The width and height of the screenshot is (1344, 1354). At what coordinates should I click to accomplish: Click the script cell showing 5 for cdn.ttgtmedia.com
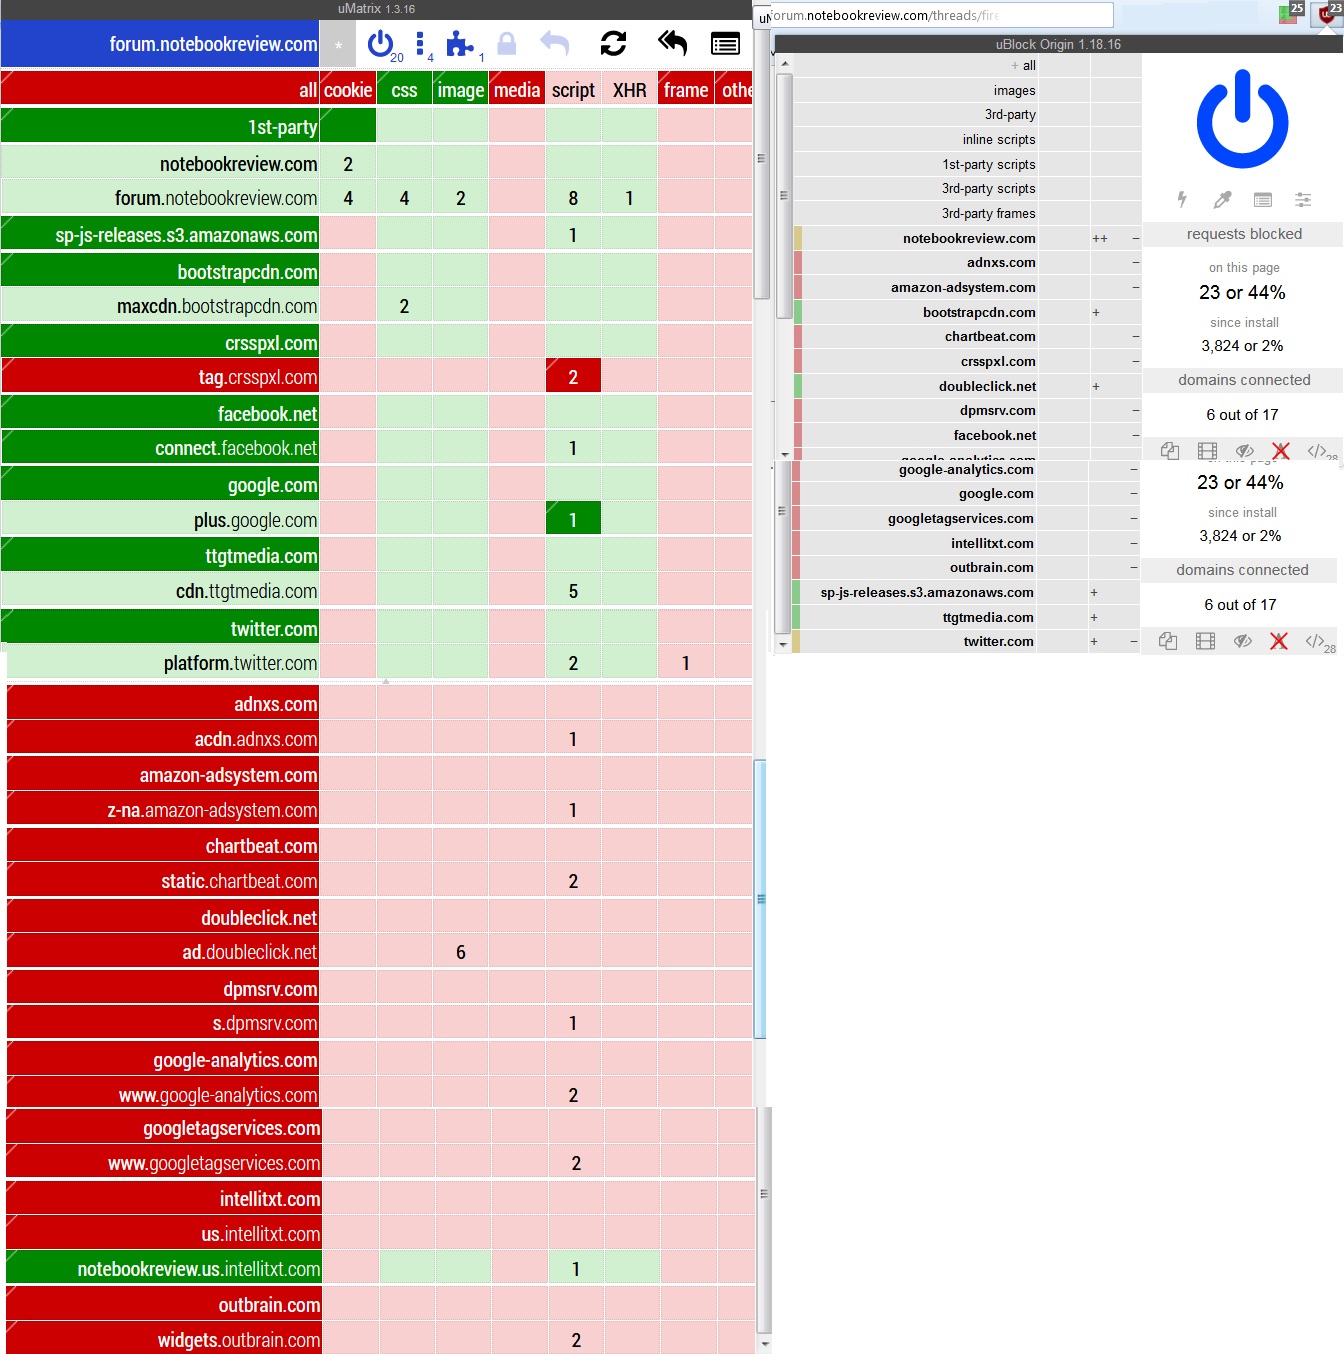pyautogui.click(x=573, y=591)
